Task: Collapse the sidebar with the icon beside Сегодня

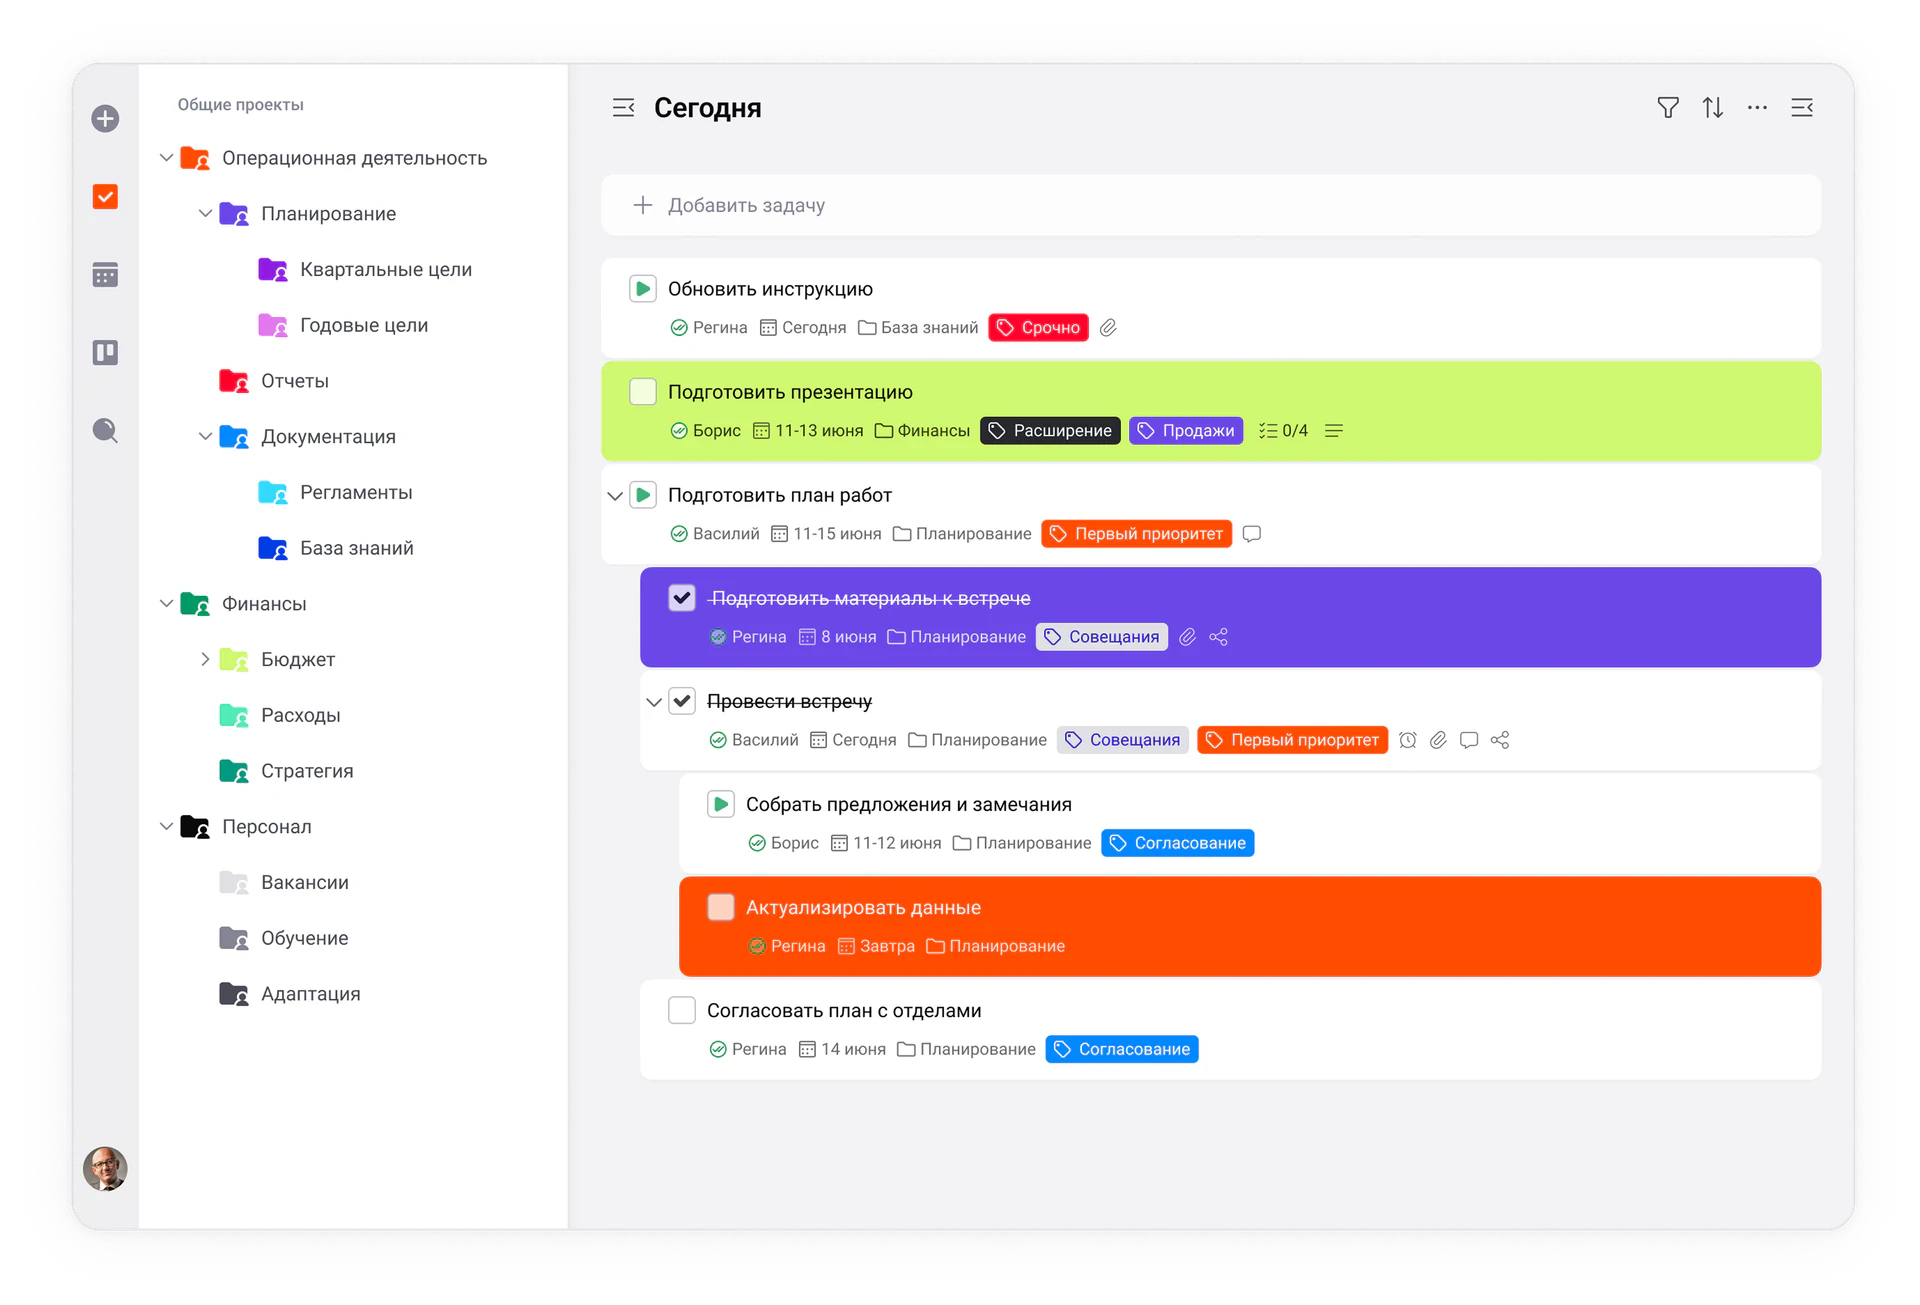Action: click(623, 108)
